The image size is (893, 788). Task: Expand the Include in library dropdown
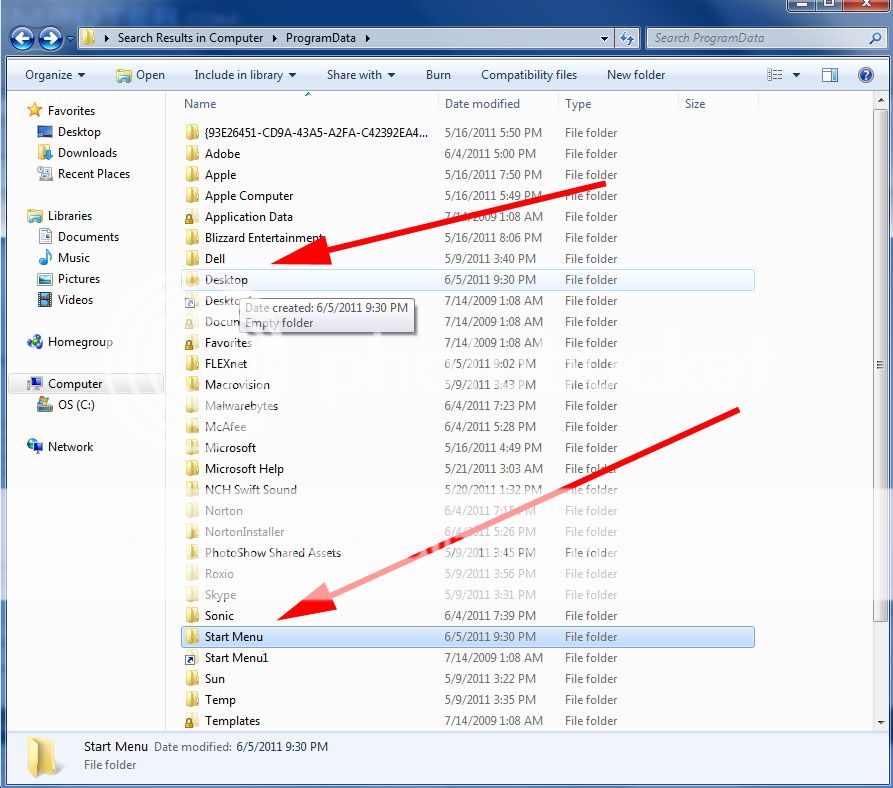(245, 75)
